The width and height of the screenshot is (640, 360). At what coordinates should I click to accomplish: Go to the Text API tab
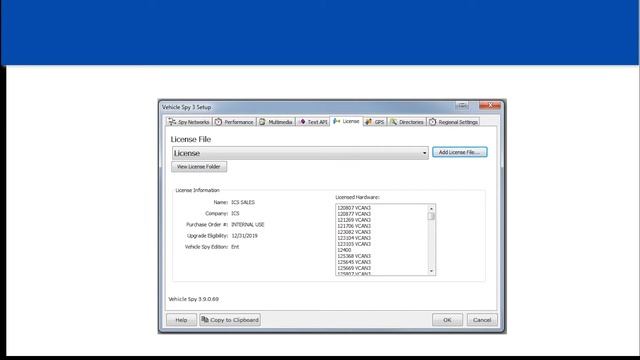[313, 122]
